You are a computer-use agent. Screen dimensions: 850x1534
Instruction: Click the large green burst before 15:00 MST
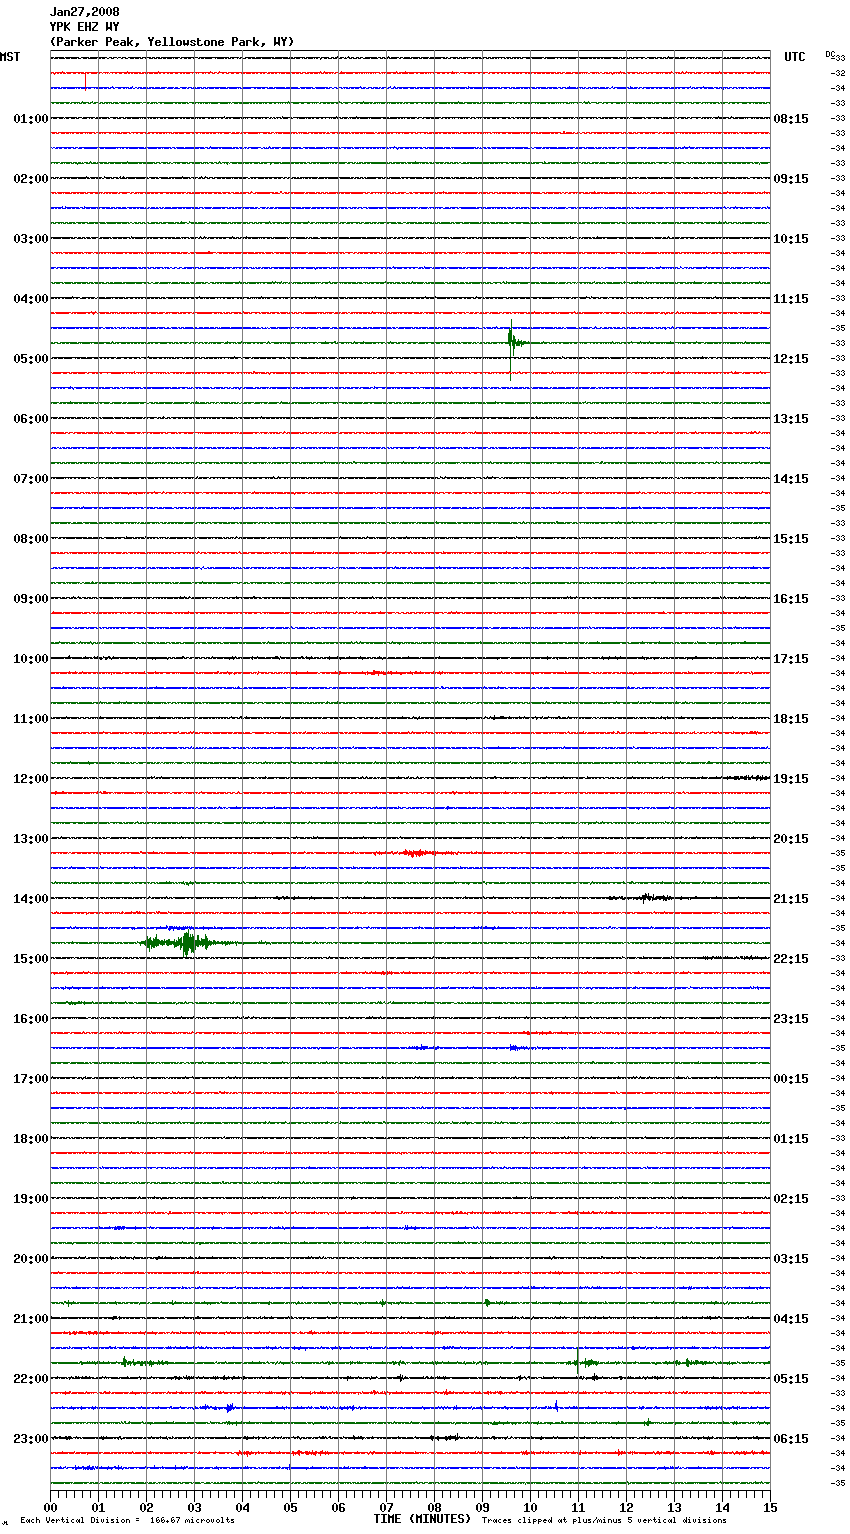click(x=188, y=942)
